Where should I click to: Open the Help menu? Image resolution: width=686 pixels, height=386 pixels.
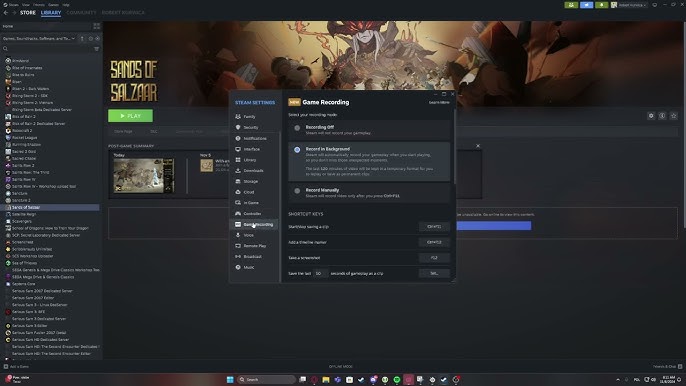tap(66, 5)
